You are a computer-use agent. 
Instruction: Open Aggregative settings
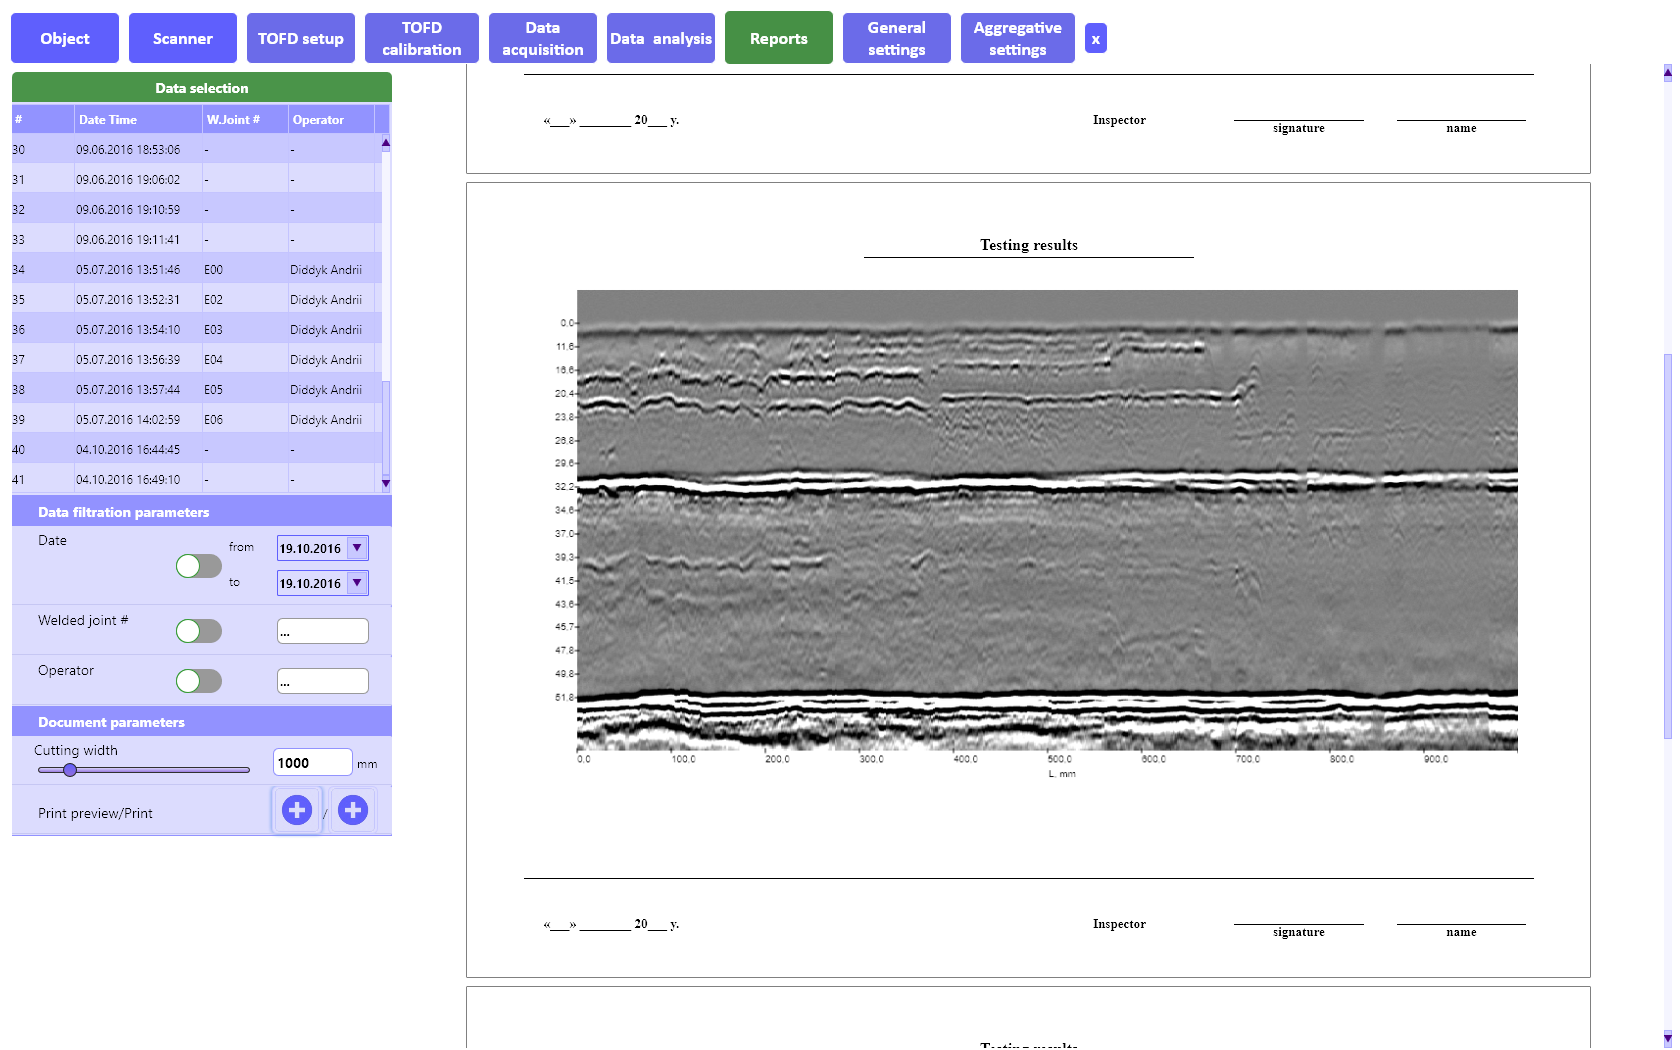[x=1017, y=39]
